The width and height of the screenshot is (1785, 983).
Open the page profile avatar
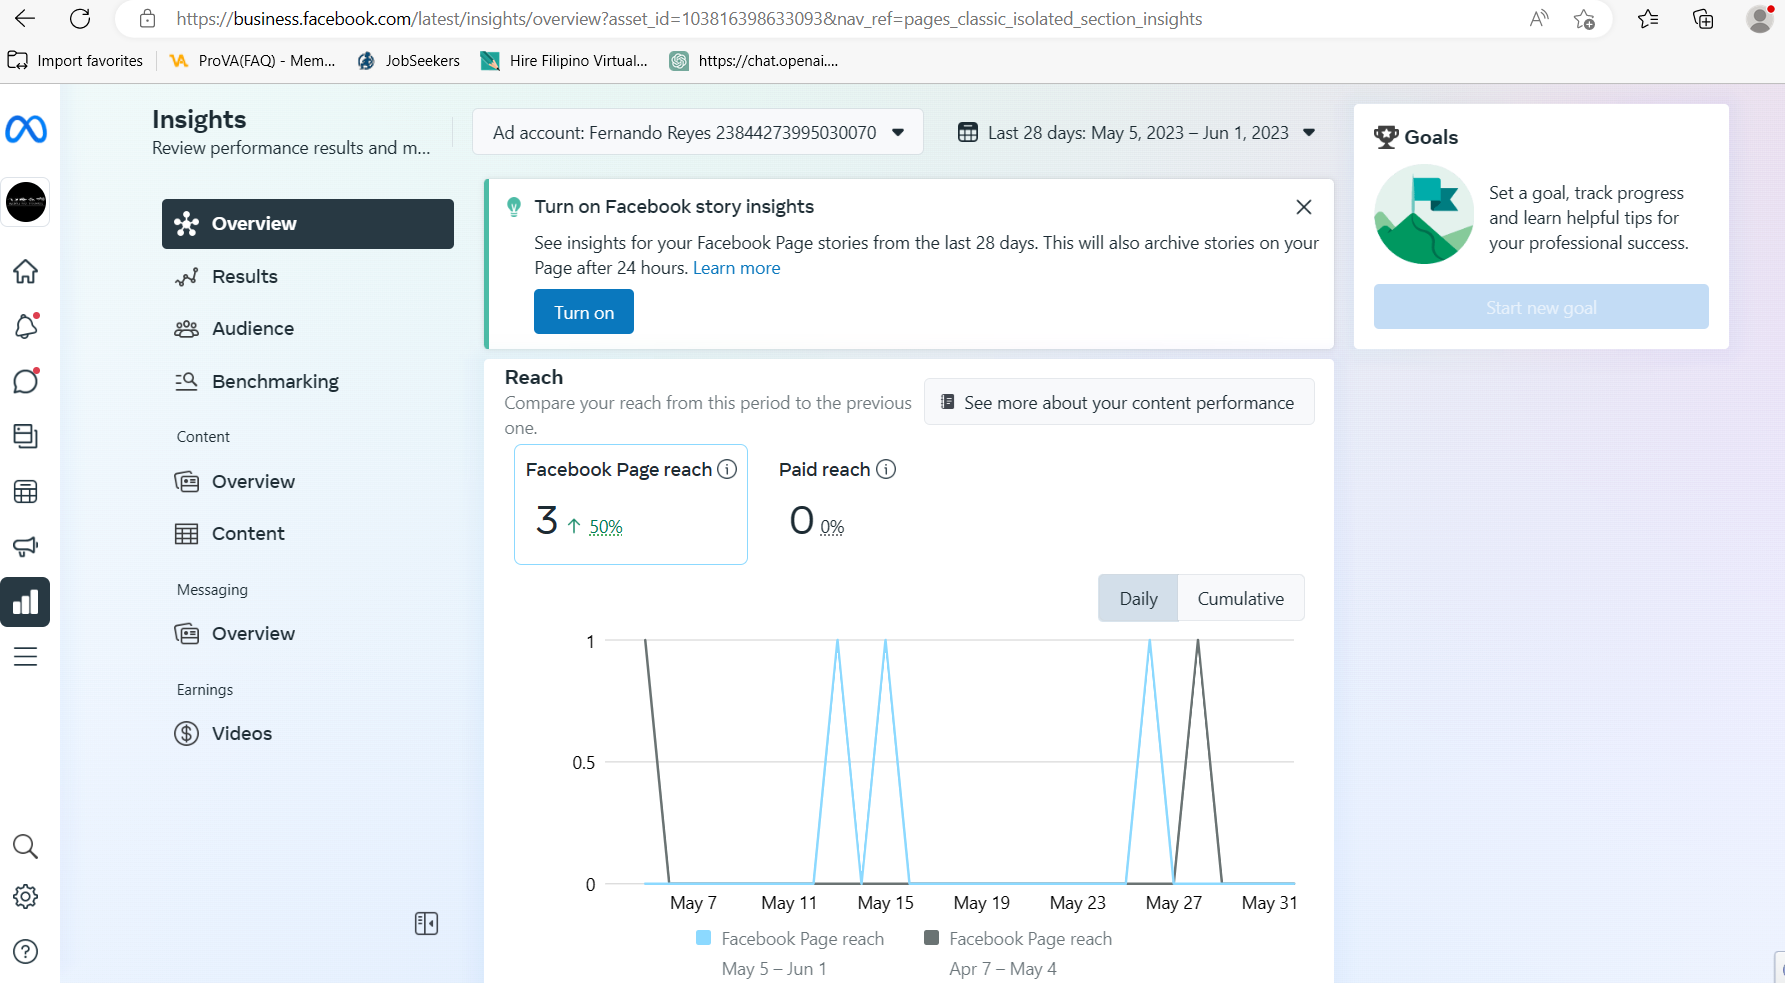(26, 202)
